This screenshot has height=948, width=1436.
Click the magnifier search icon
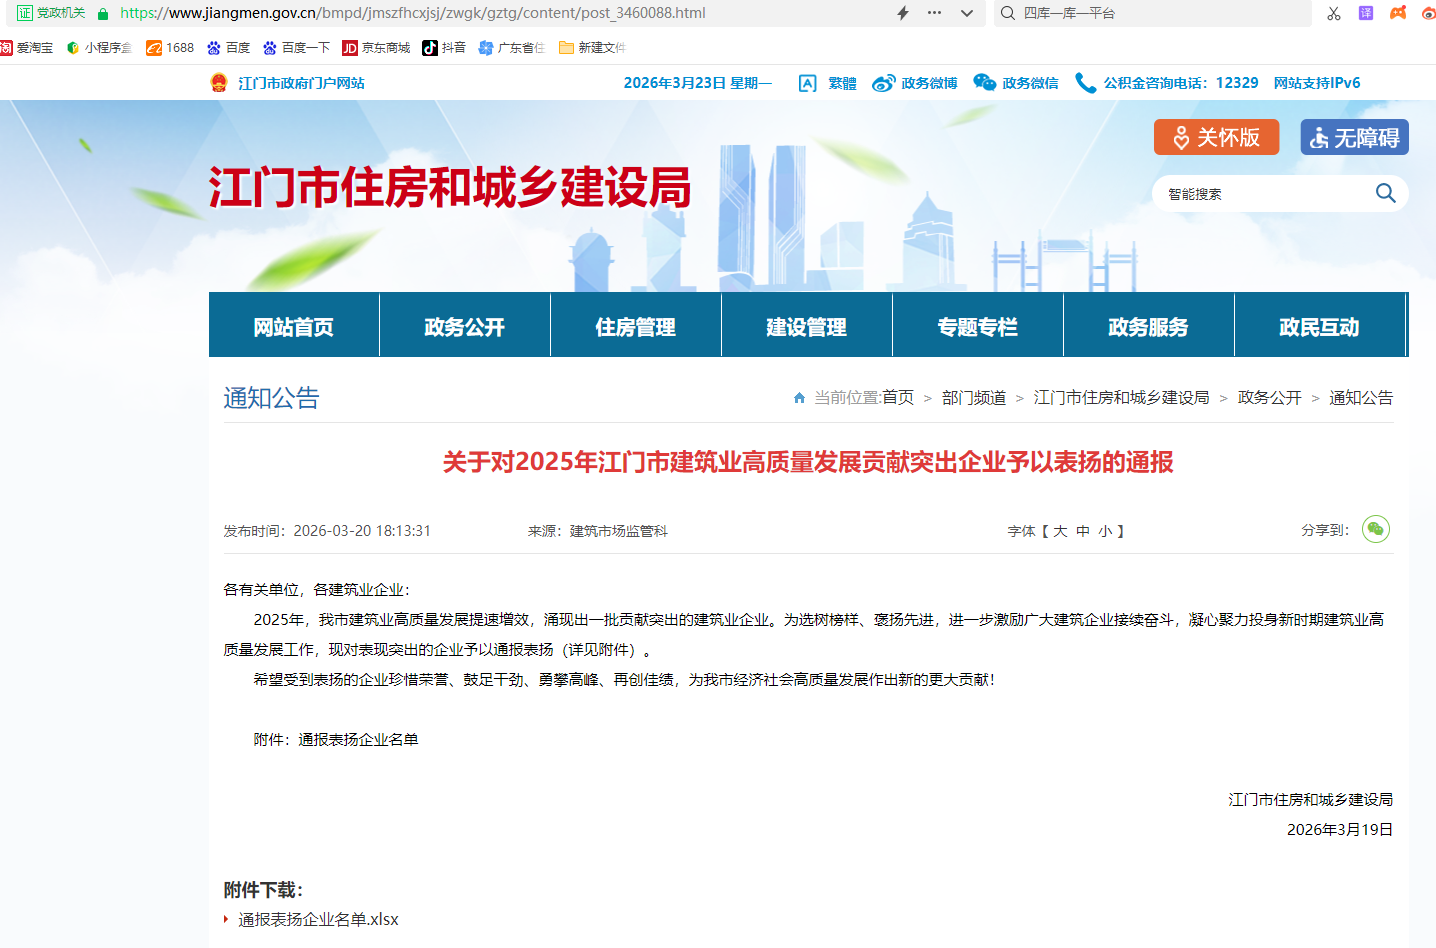coord(1385,193)
